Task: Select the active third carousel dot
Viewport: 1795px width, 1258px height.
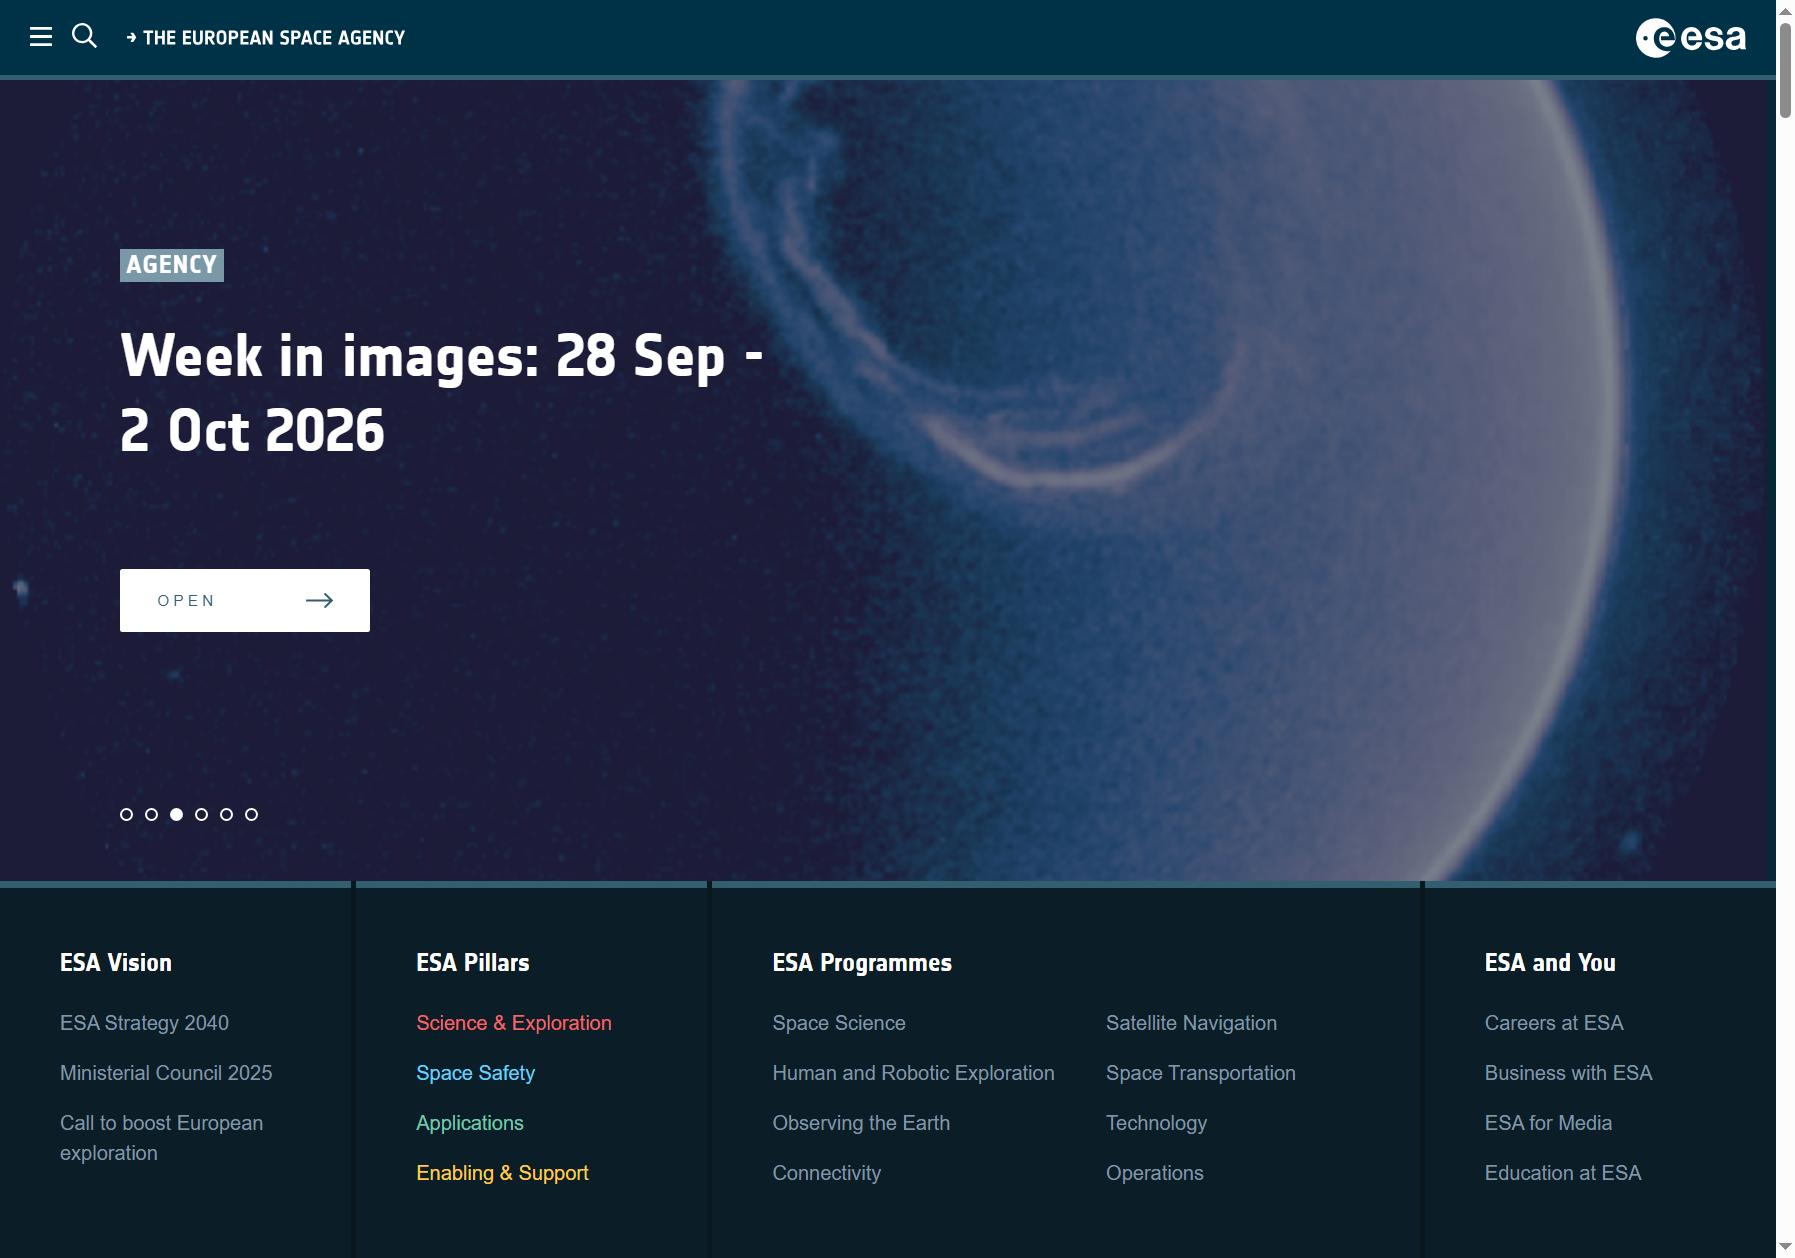Action: 176,814
